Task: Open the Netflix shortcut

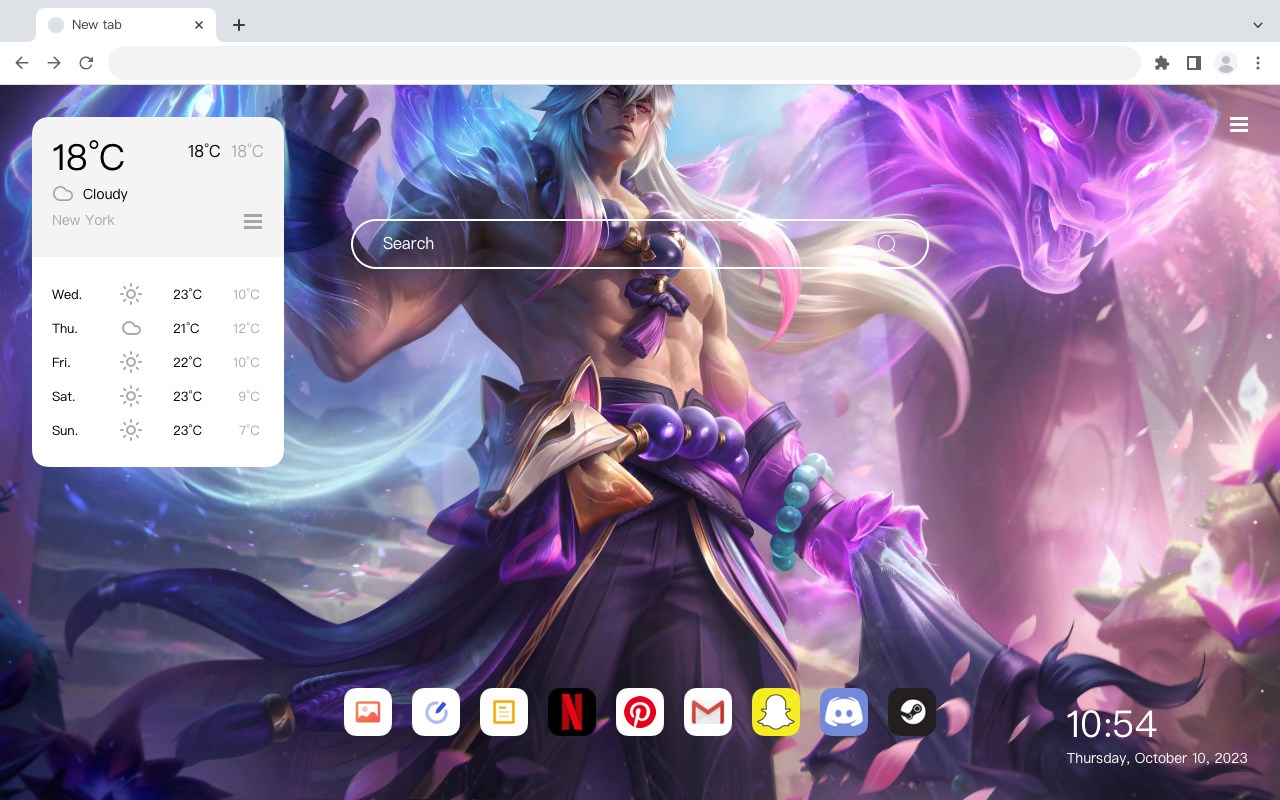Action: (572, 712)
